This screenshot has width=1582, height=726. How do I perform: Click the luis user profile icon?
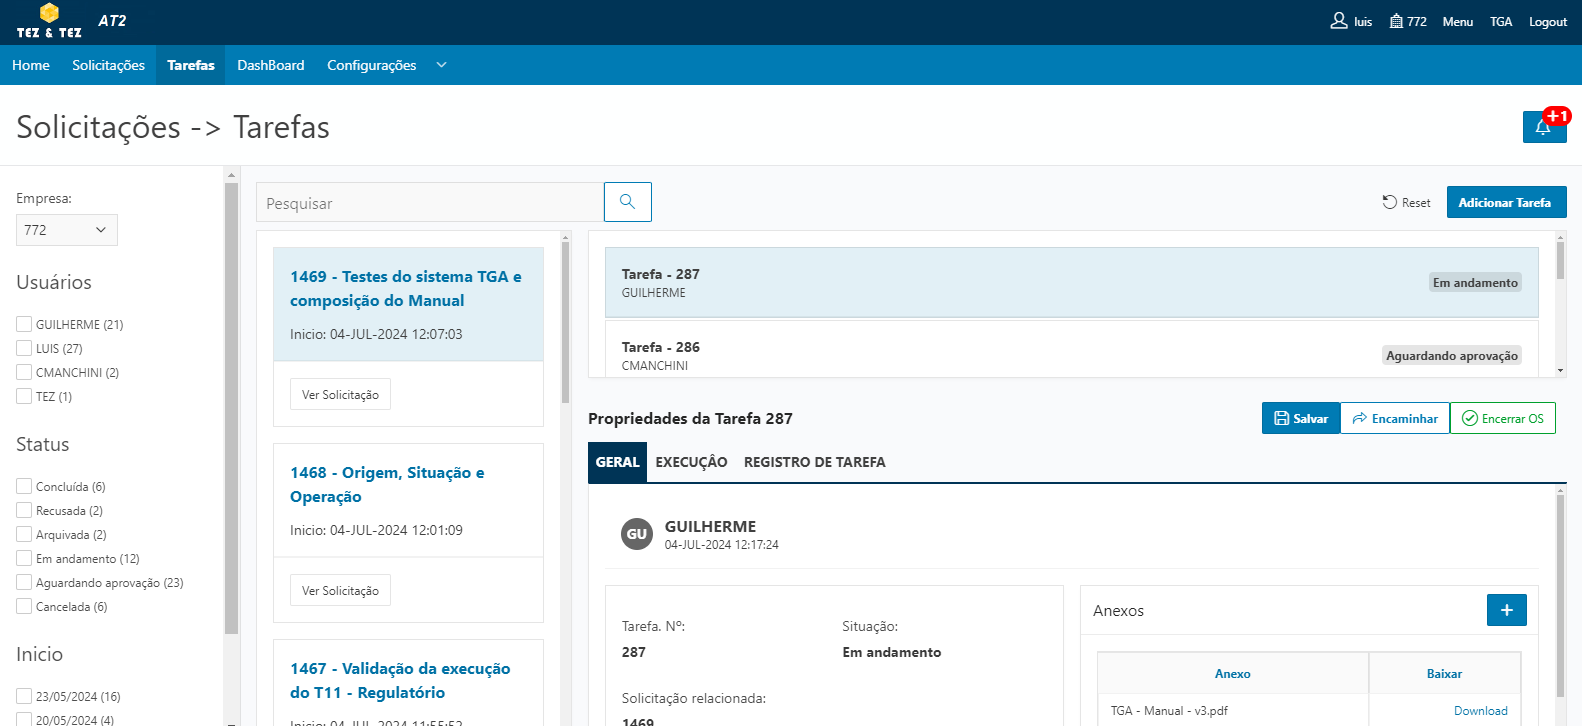[x=1339, y=21]
